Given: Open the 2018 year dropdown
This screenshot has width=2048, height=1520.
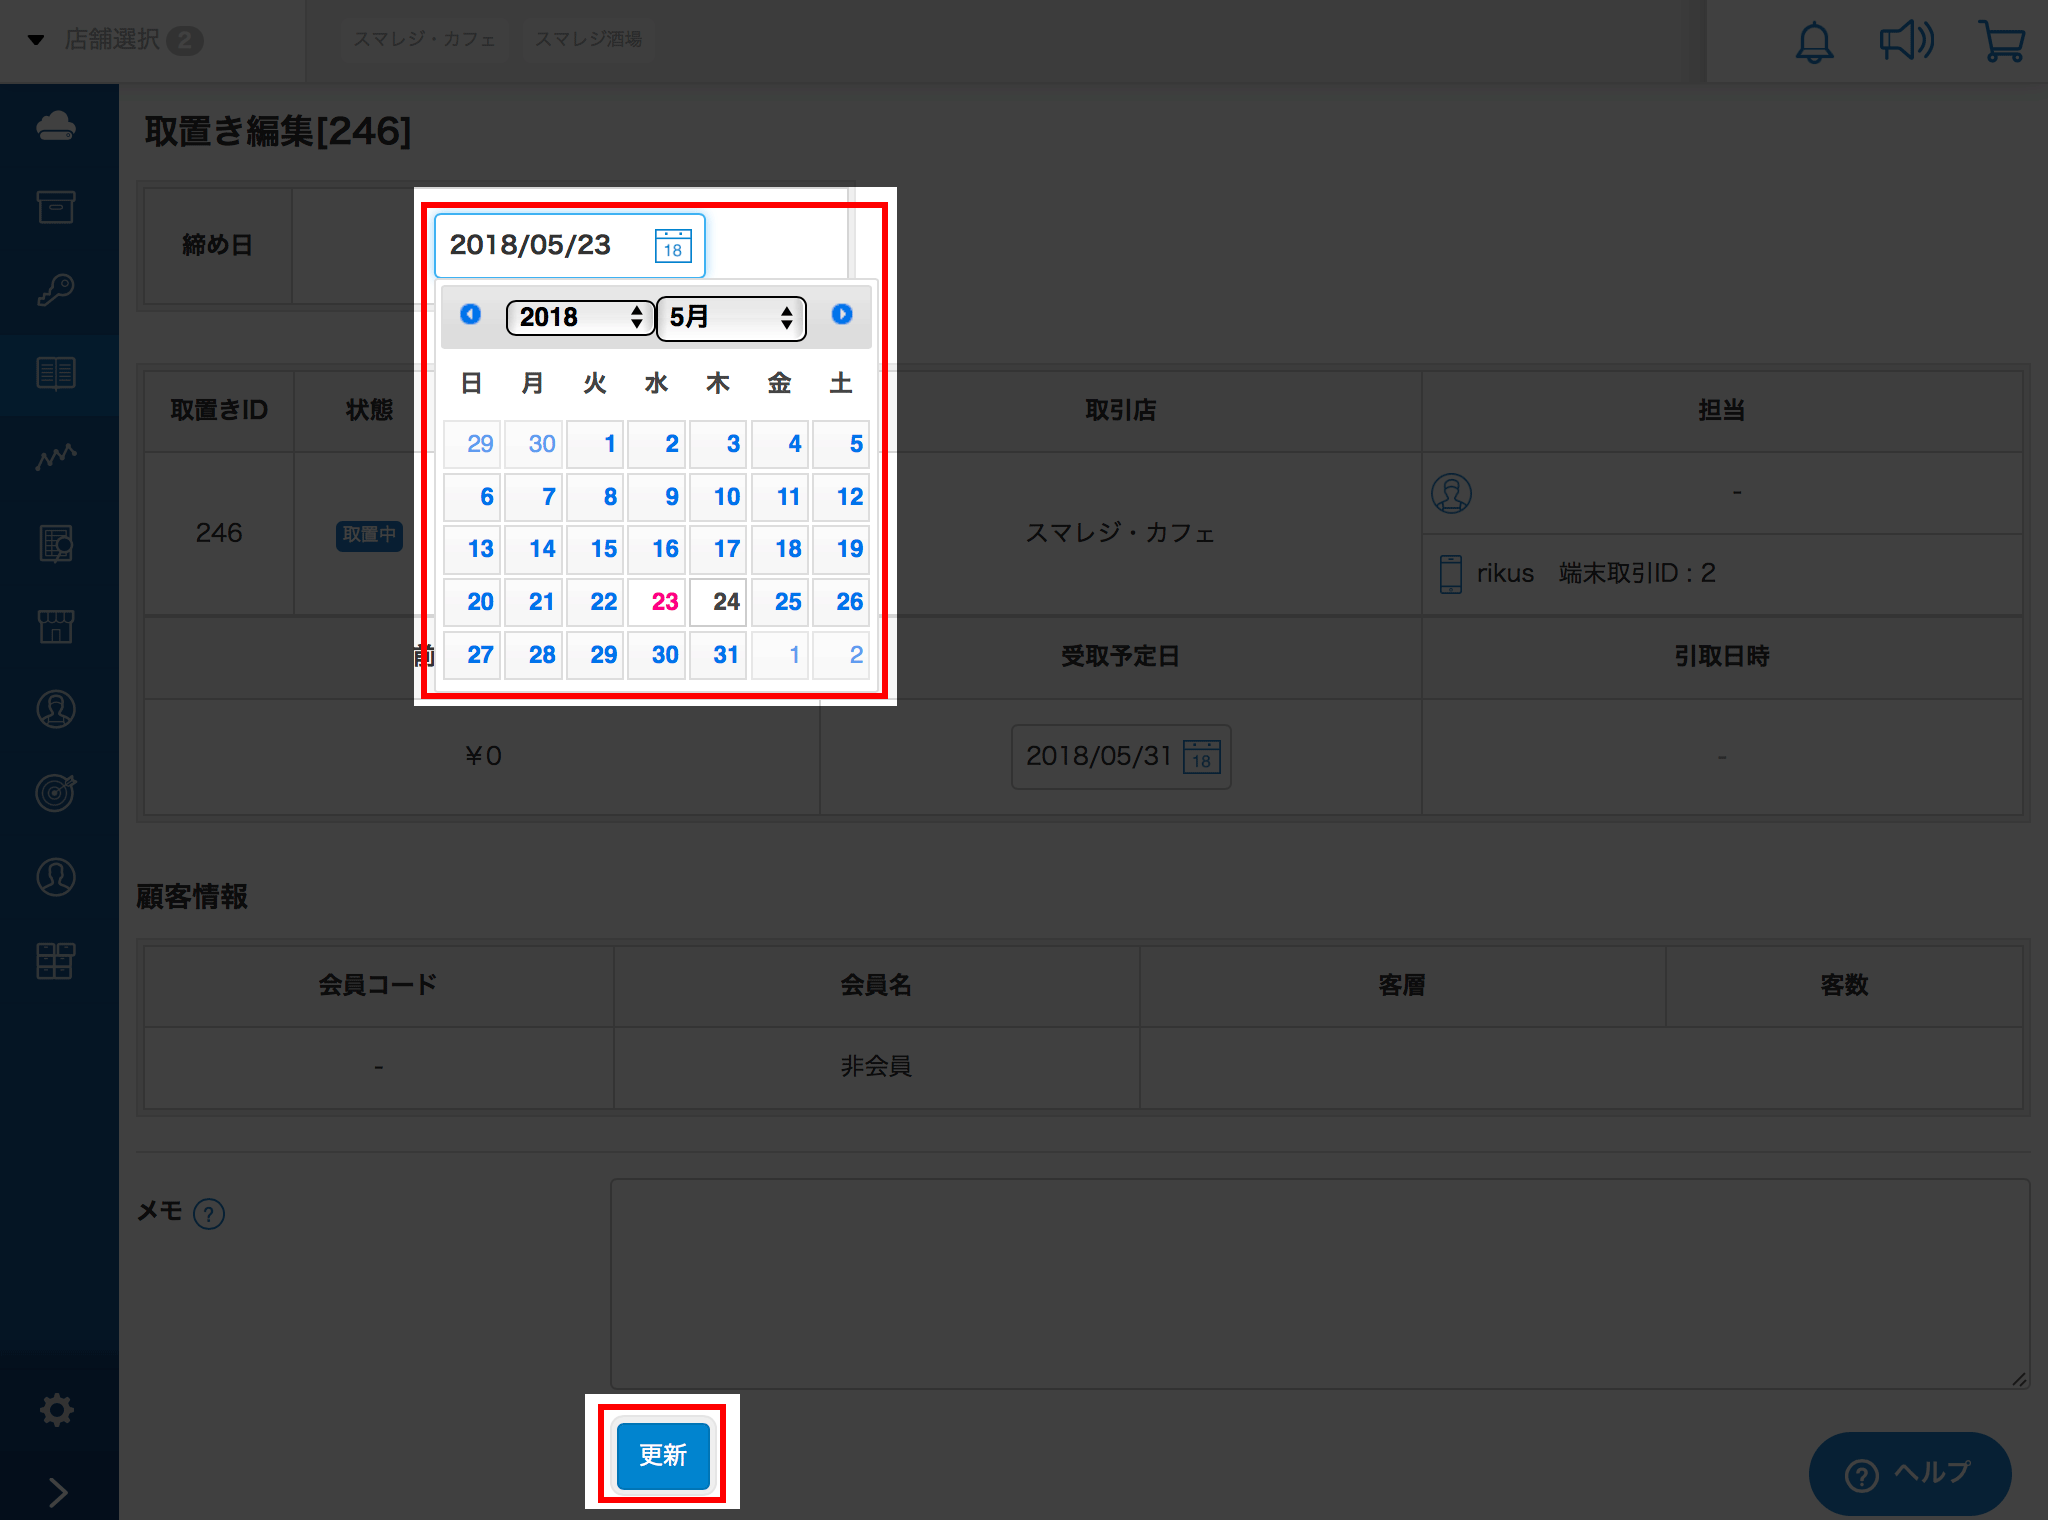Looking at the screenshot, I should coord(580,318).
